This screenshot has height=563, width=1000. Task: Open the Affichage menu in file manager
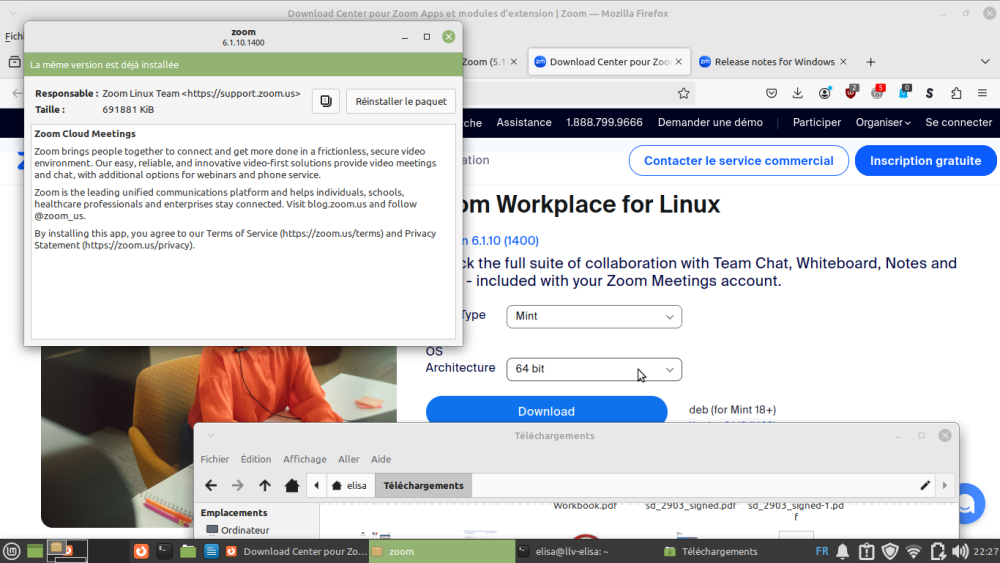click(304, 459)
